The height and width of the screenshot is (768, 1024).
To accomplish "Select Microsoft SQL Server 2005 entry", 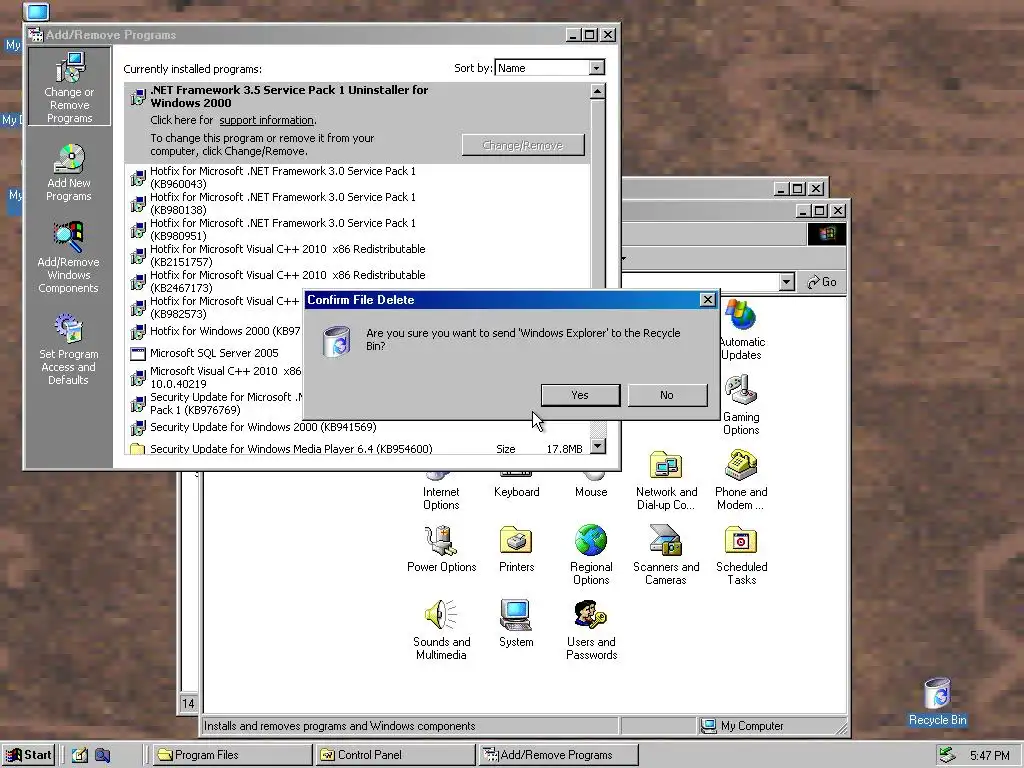I will coord(214,353).
